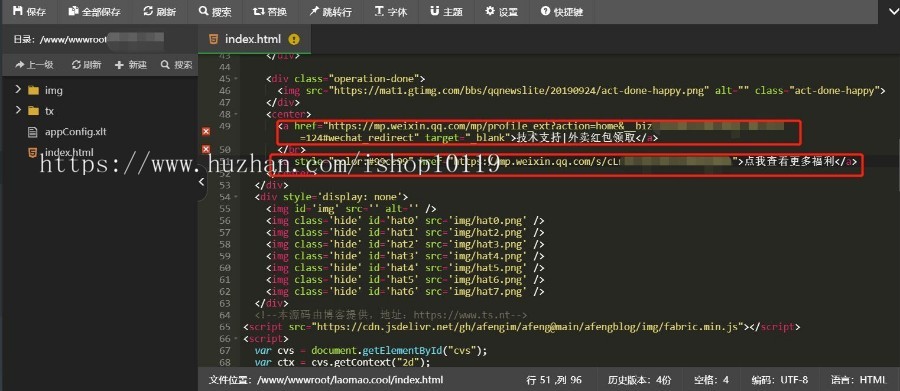
Task: Place the cursor on the 技术支持|外卖红包领取 link text
Action: [x=576, y=138]
